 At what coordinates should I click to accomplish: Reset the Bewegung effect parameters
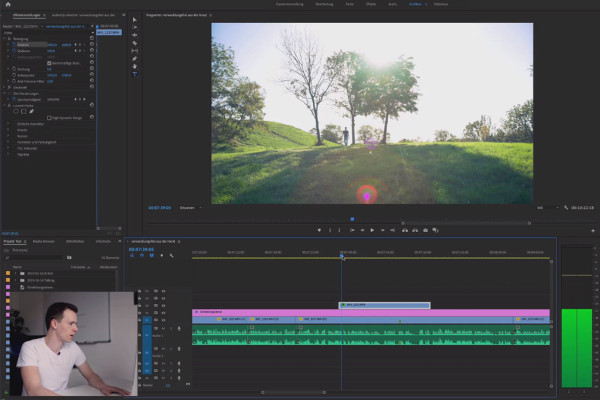click(x=91, y=38)
